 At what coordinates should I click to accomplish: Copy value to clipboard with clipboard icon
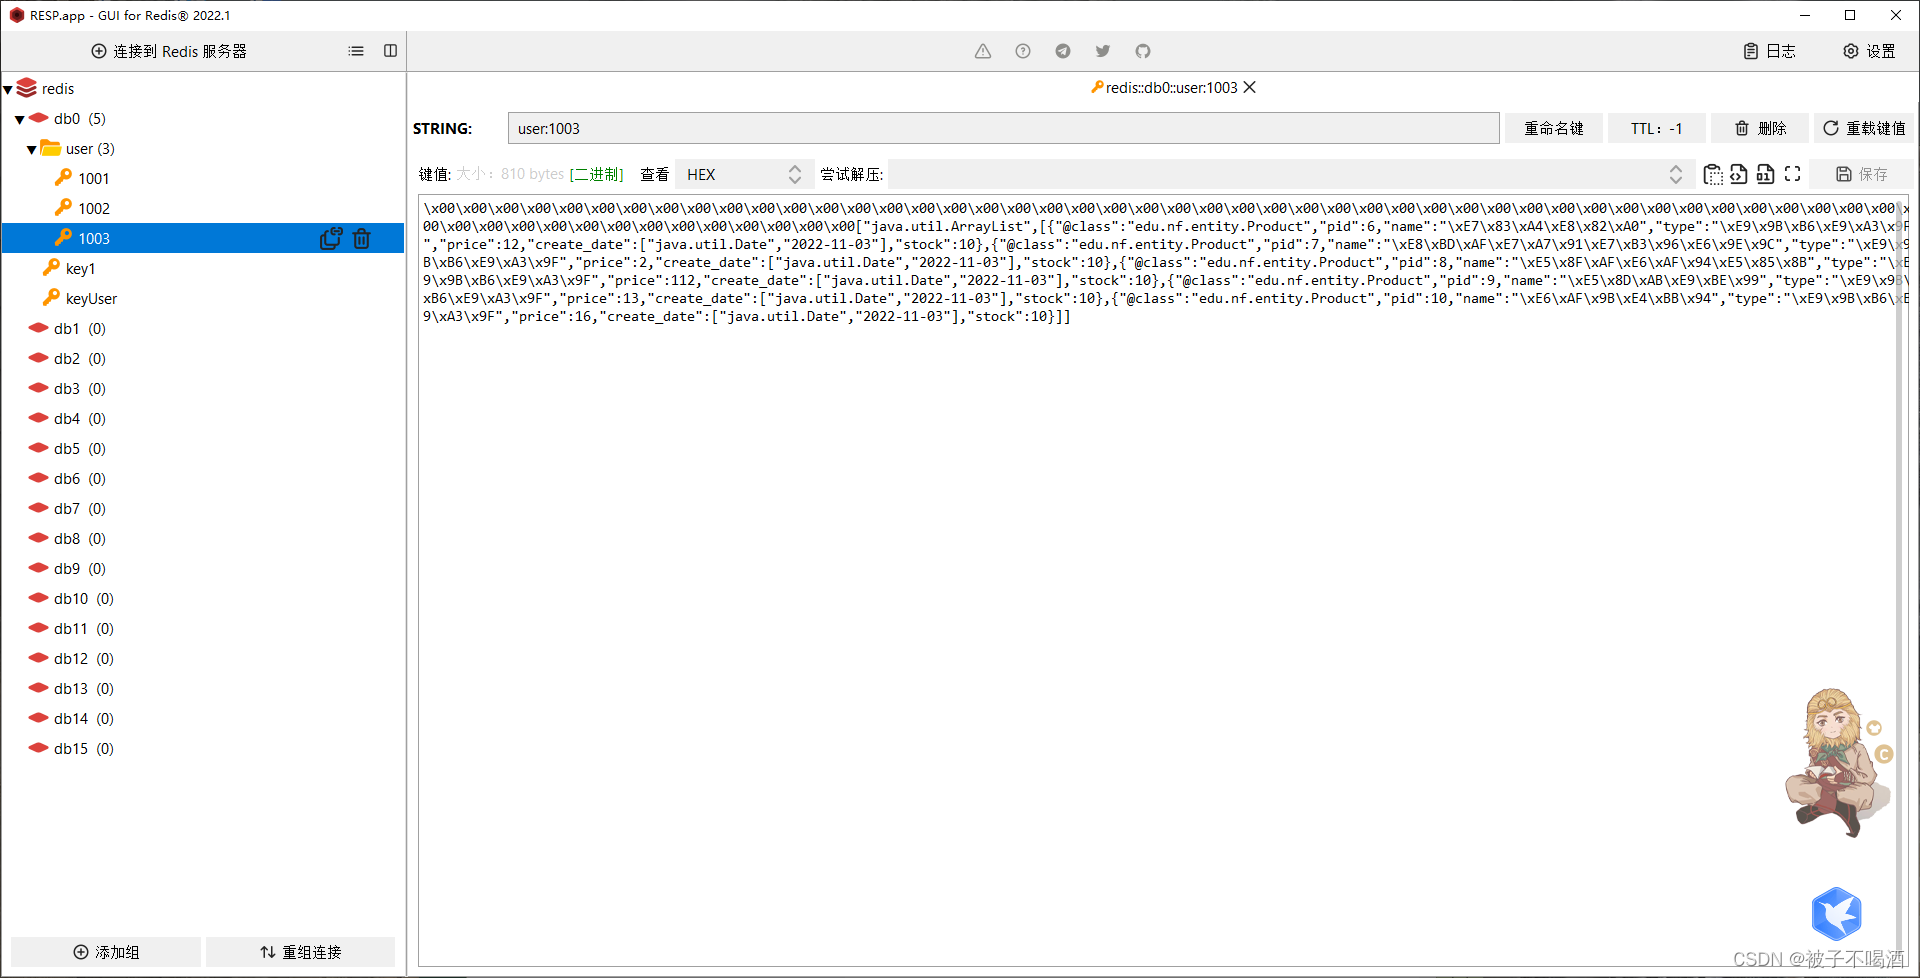[1714, 174]
